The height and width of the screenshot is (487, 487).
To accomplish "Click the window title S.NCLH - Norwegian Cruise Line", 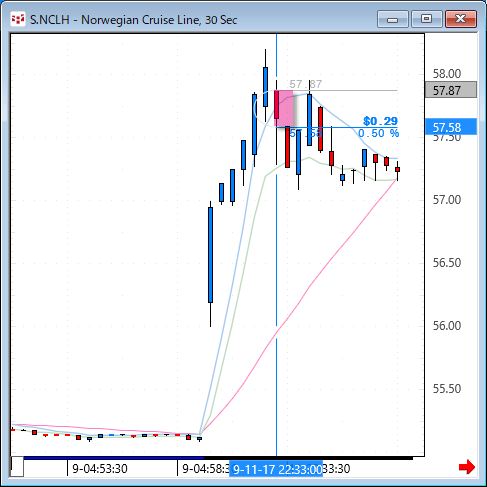I will click(133, 20).
